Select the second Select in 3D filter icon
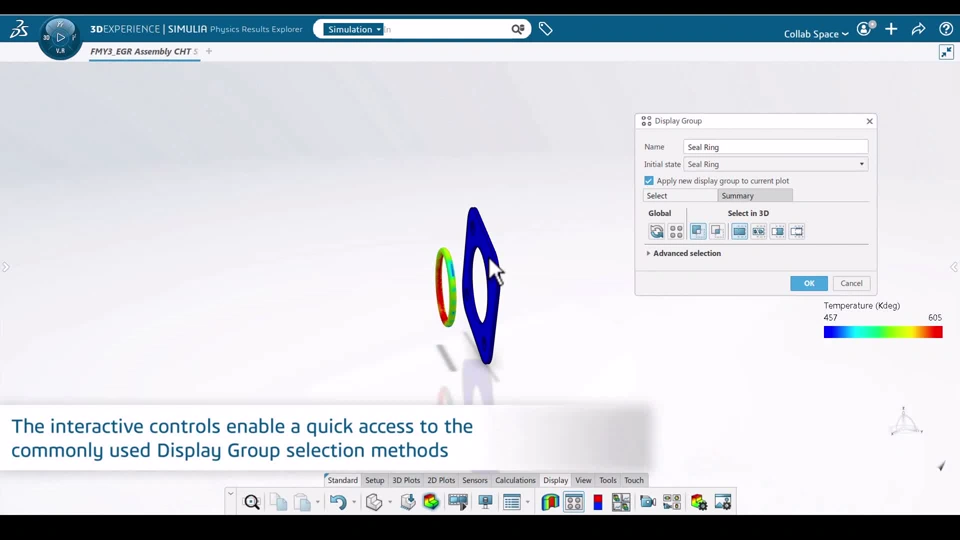This screenshot has width=960, height=540. pyautogui.click(x=759, y=231)
